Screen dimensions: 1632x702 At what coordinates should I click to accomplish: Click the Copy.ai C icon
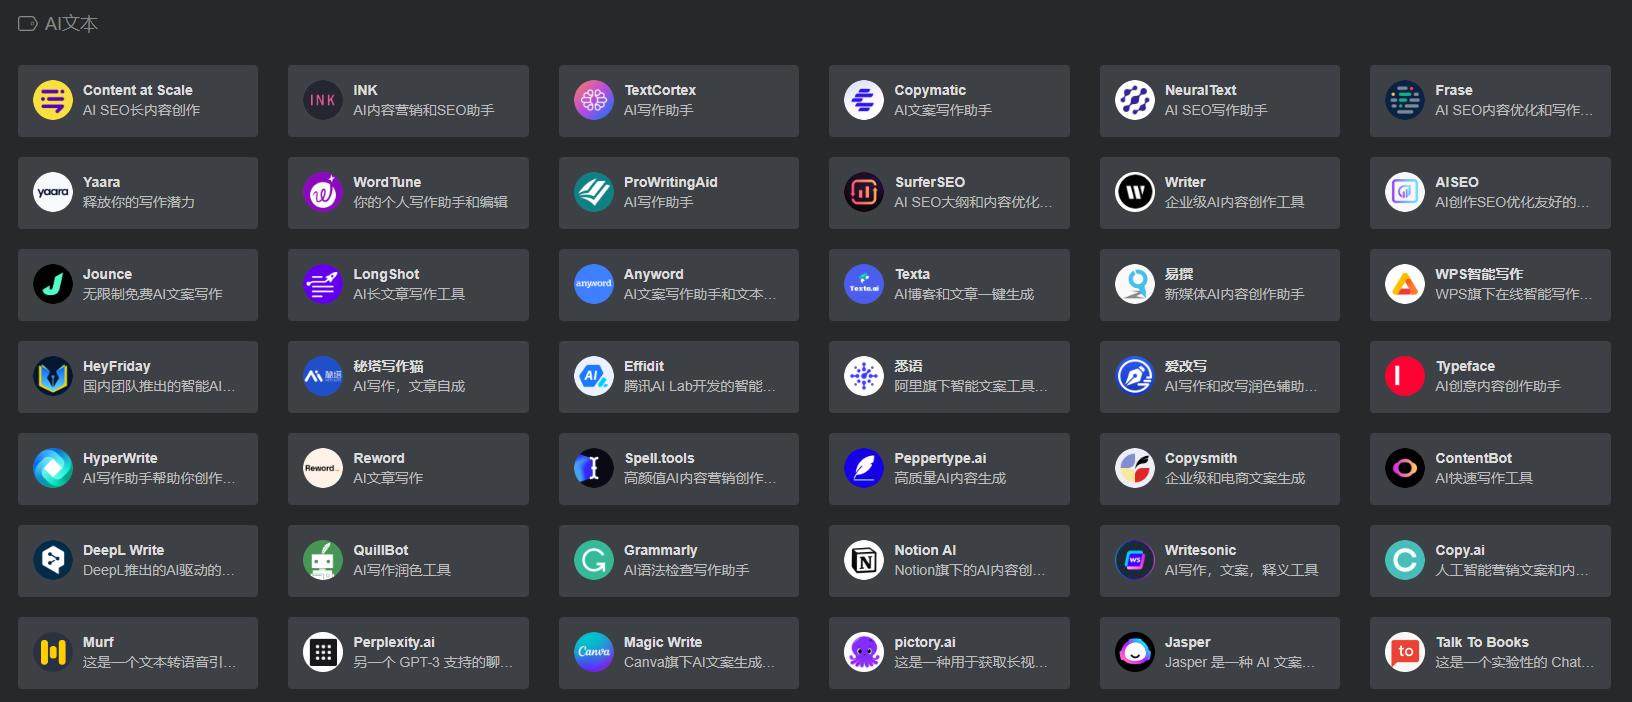(x=1405, y=561)
